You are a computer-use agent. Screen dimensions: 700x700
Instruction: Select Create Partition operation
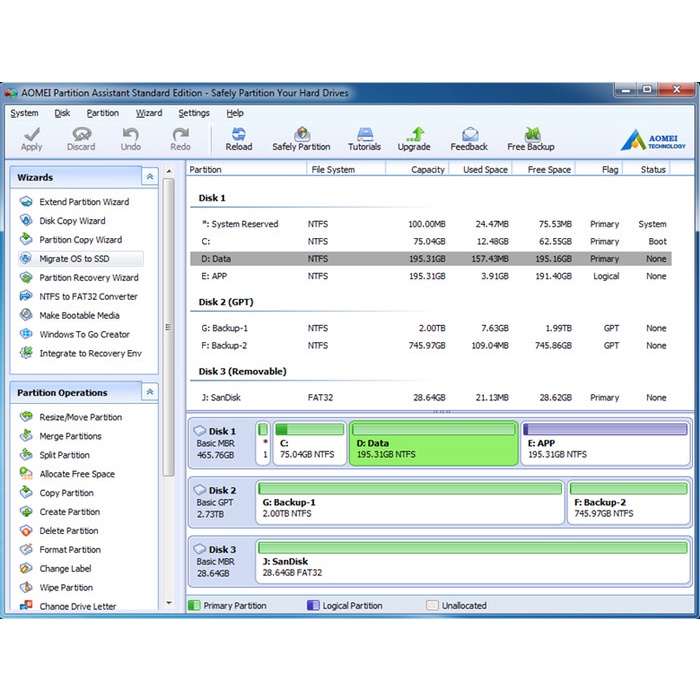point(69,512)
